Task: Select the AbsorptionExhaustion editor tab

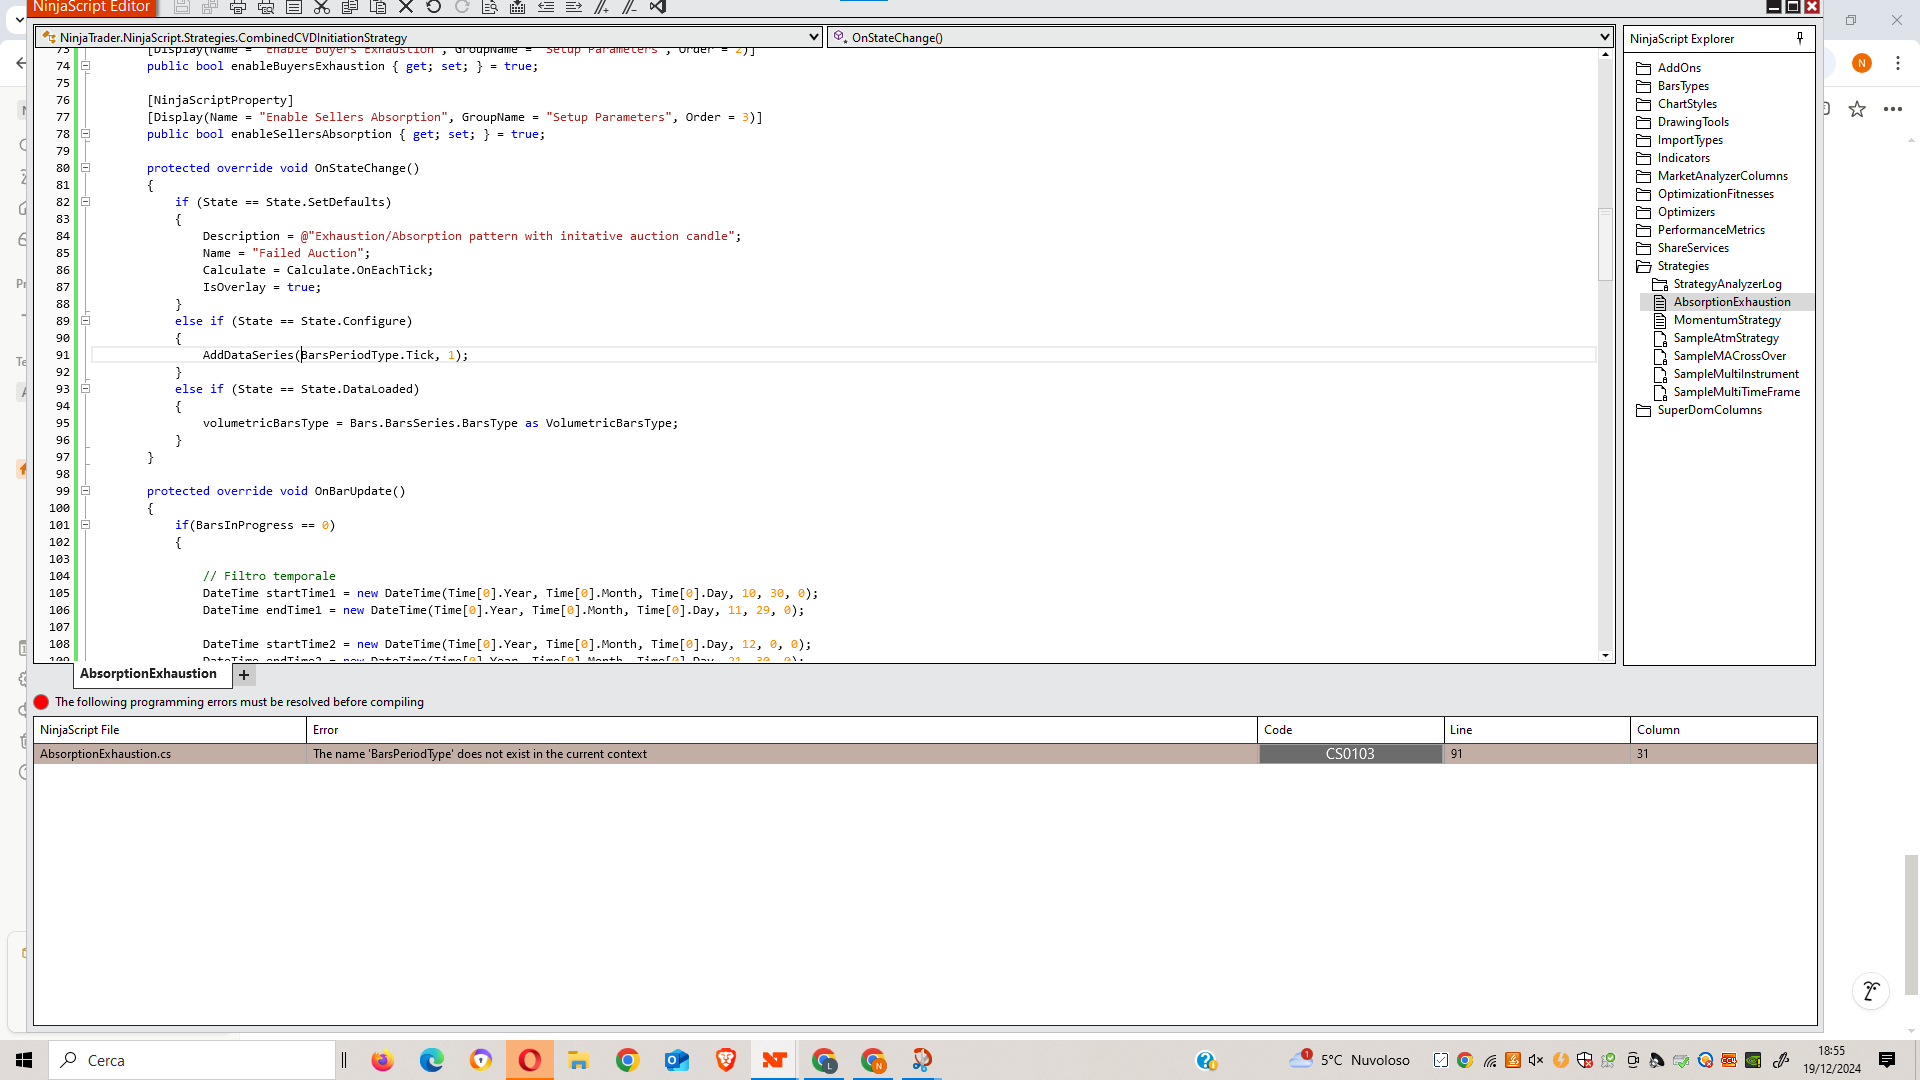Action: click(x=148, y=674)
